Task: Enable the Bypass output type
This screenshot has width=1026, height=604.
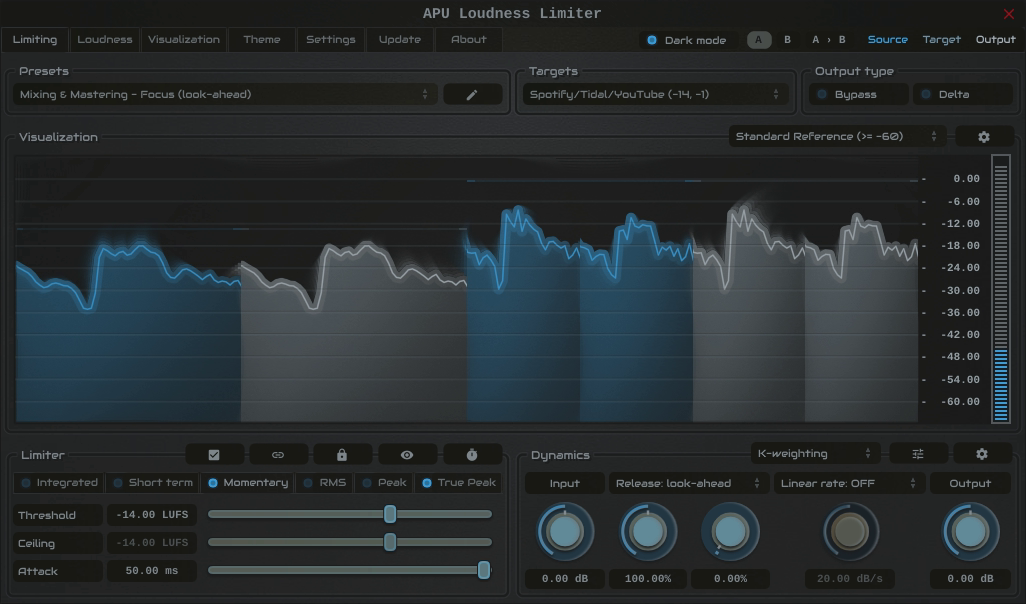Action: pyautogui.click(x=858, y=94)
